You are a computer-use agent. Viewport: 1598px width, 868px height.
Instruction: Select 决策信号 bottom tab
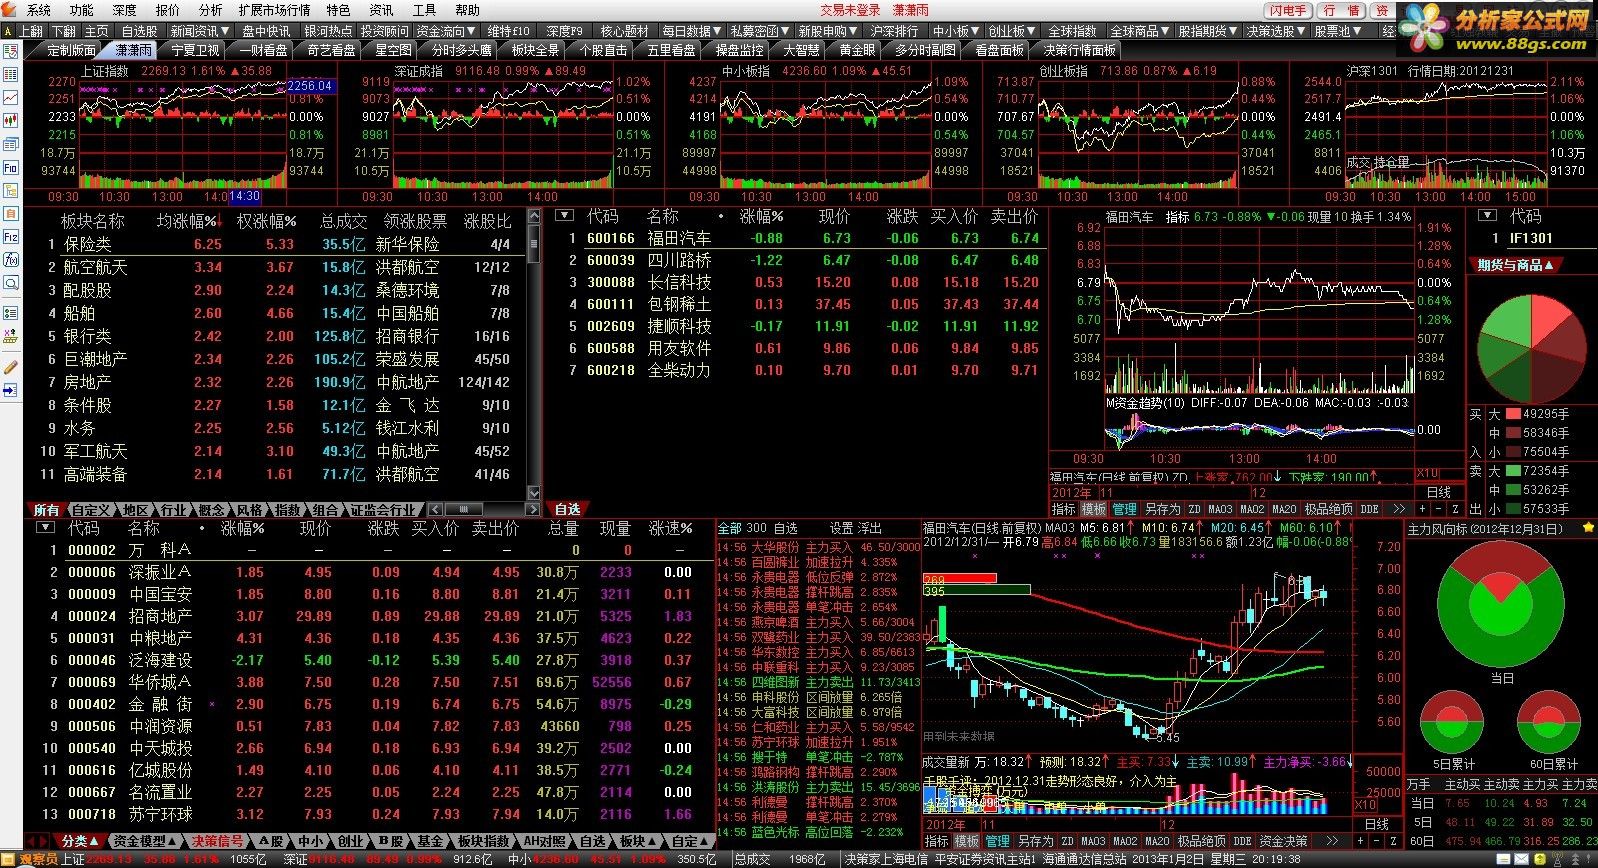218,841
